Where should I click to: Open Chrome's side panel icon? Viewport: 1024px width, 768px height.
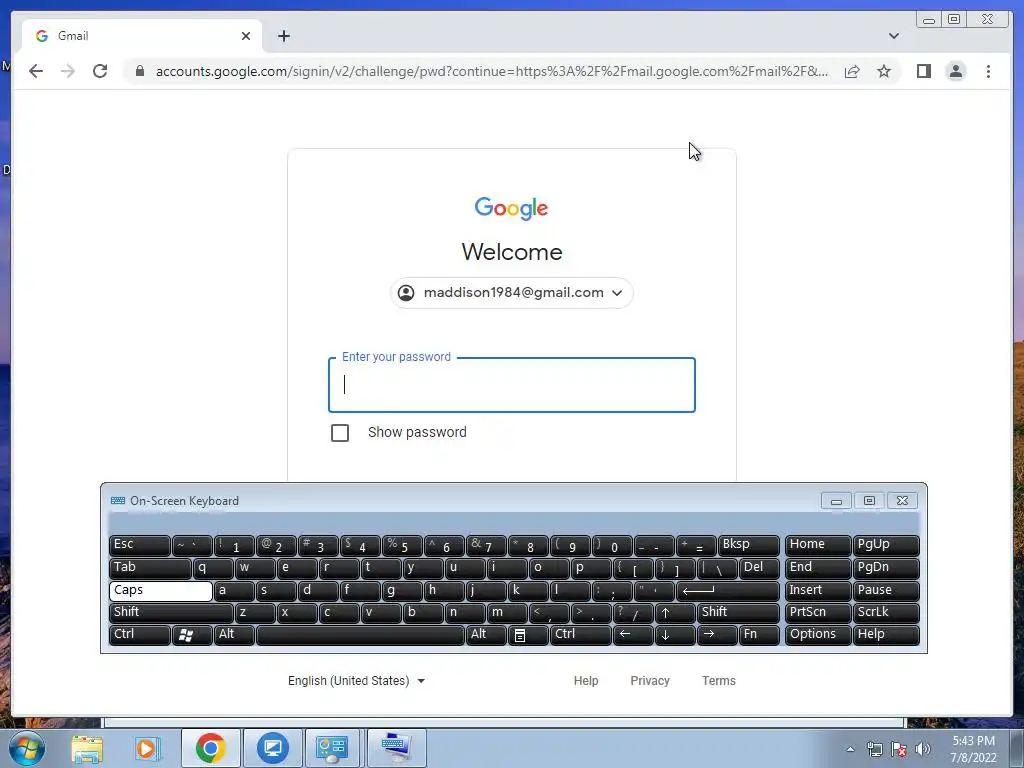(x=923, y=71)
